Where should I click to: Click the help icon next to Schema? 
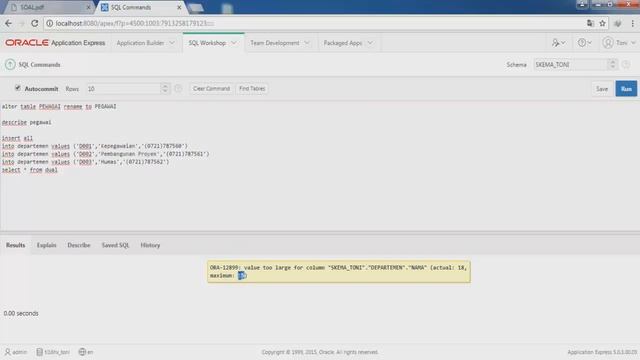(x=626, y=64)
